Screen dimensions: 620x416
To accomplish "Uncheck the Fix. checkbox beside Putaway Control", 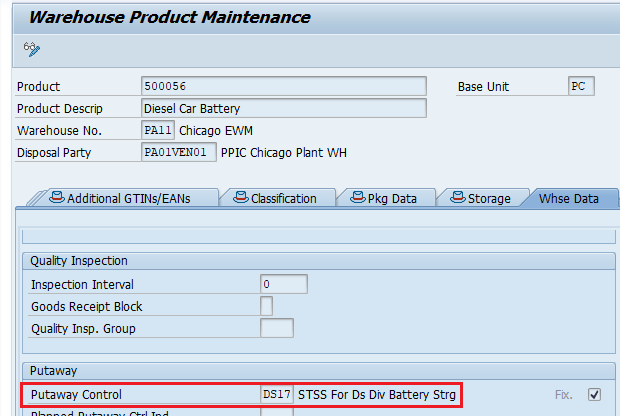I will point(595,394).
